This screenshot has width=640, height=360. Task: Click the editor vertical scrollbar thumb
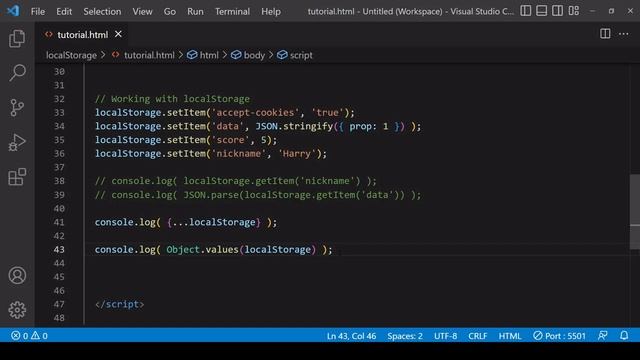[x=635, y=212]
